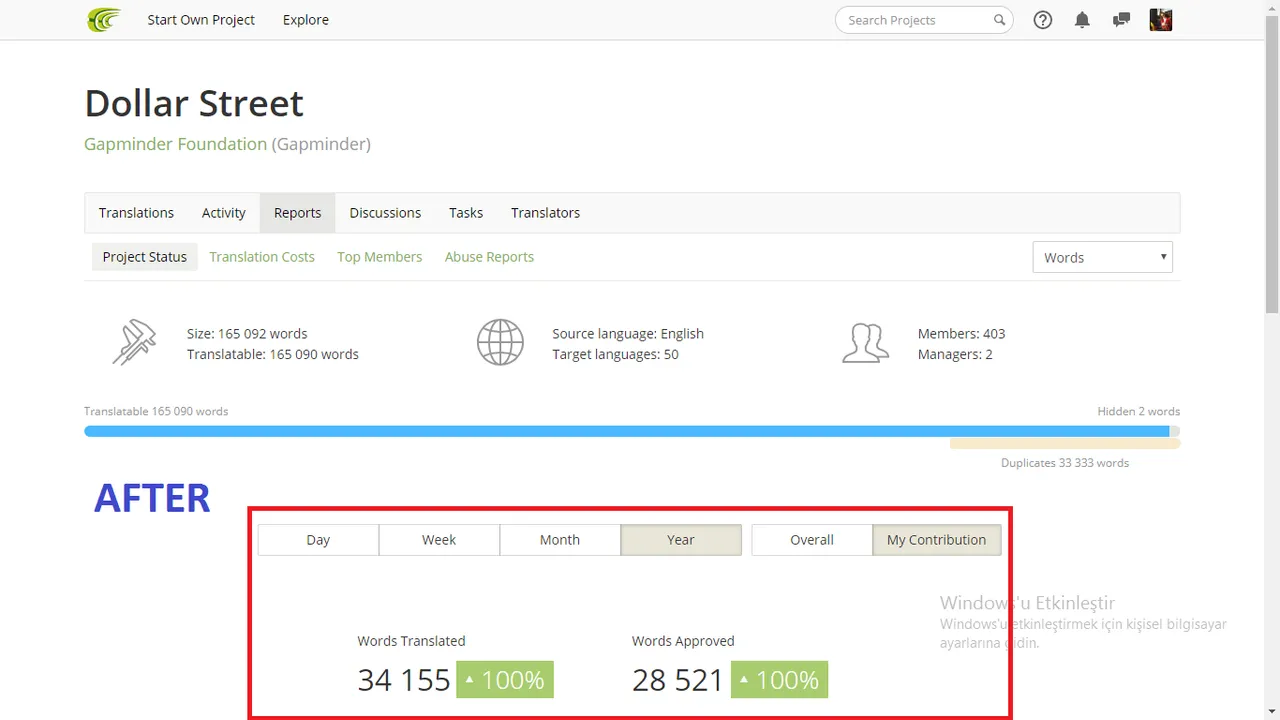Image resolution: width=1280 pixels, height=720 pixels.
Task: Select the Reports tab
Action: 298,213
